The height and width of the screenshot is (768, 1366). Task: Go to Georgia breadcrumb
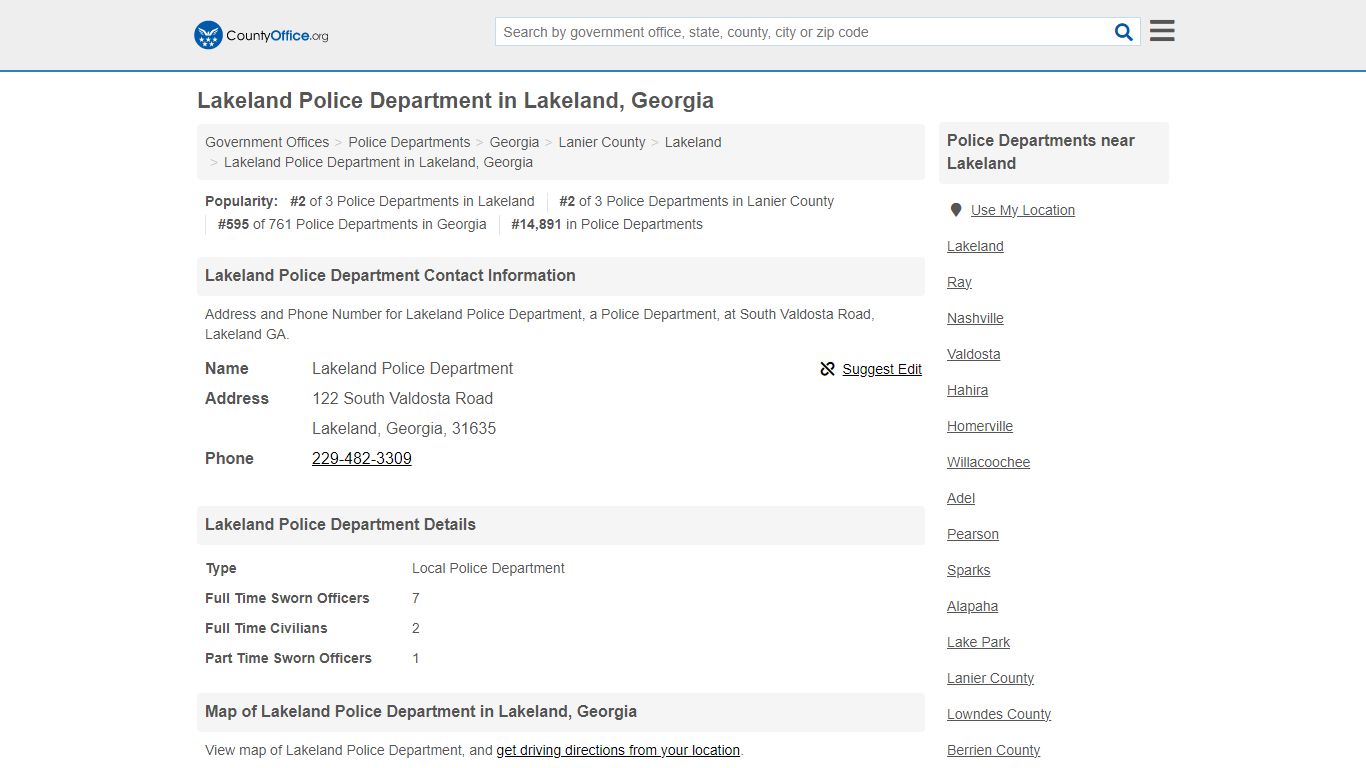[x=514, y=142]
